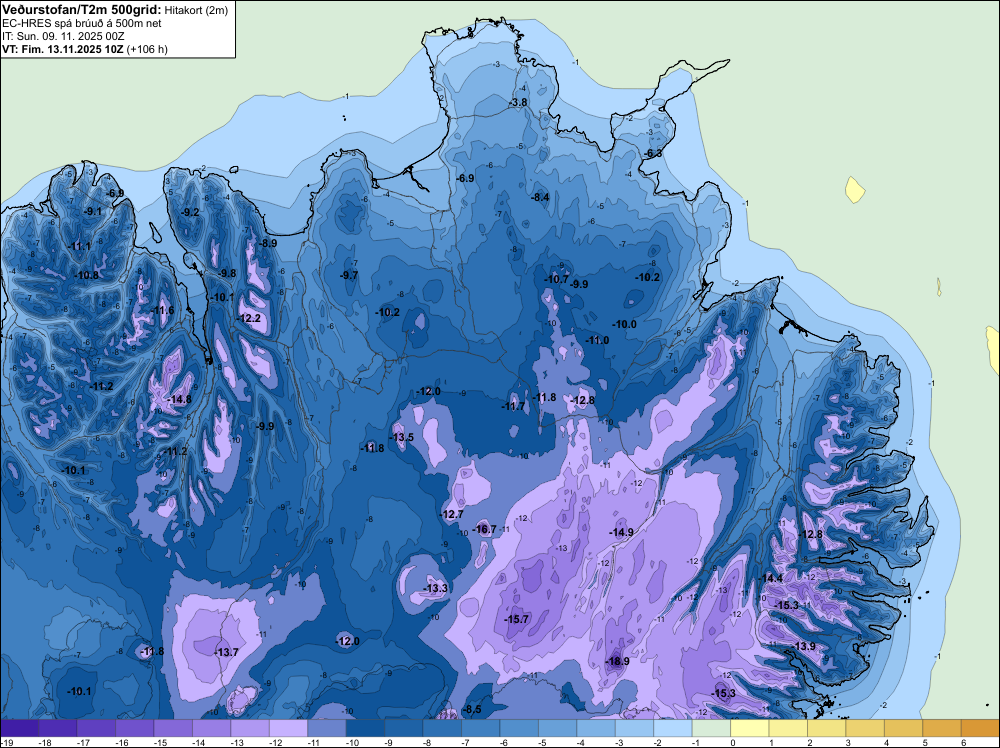The height and width of the screenshot is (748, 1000).
Task: Click the -14.8 temperature value
Action: 179,400
